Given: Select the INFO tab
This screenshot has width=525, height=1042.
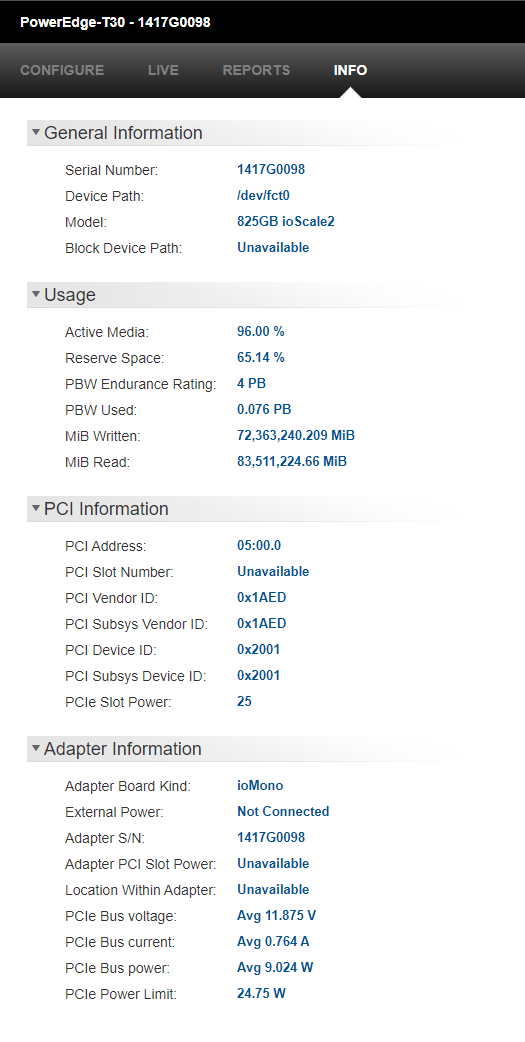Looking at the screenshot, I should pos(350,70).
